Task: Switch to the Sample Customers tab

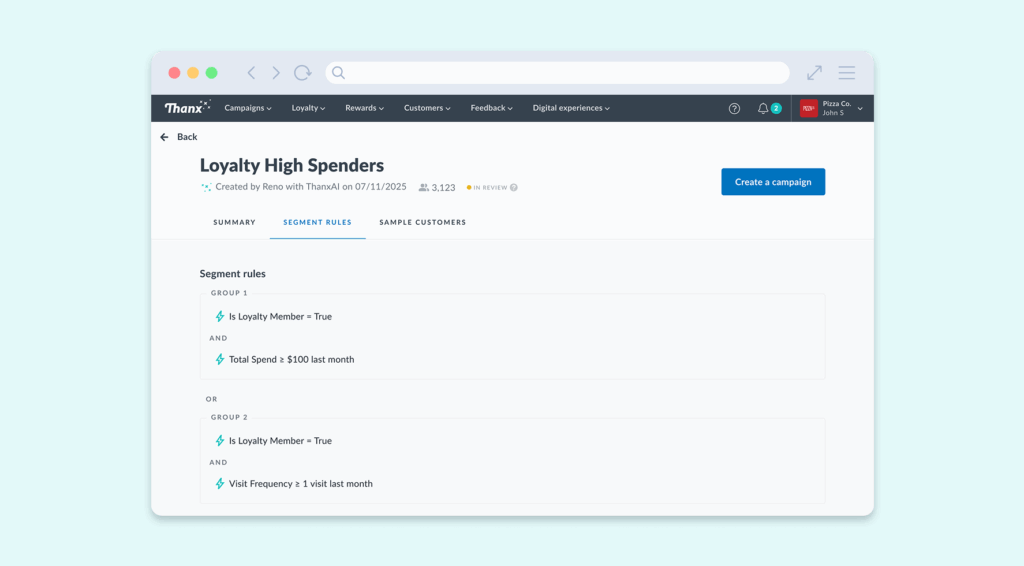Action: point(422,222)
